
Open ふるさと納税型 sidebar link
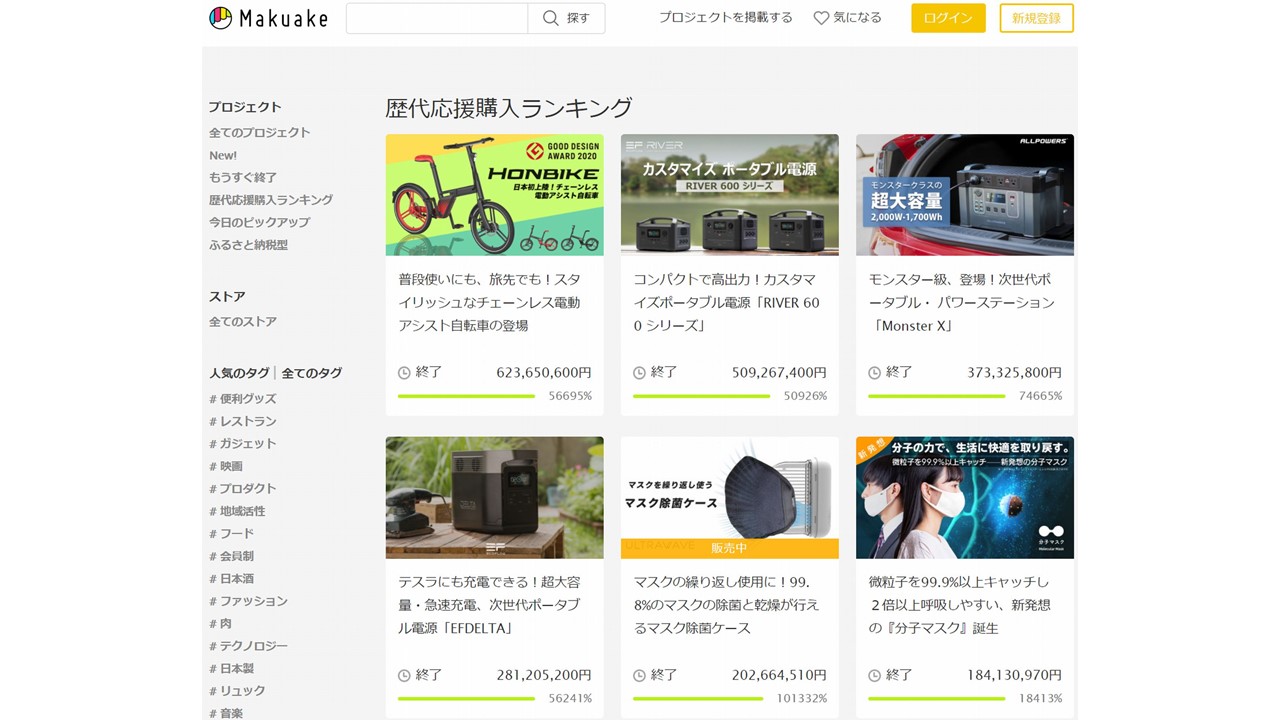[x=248, y=245]
